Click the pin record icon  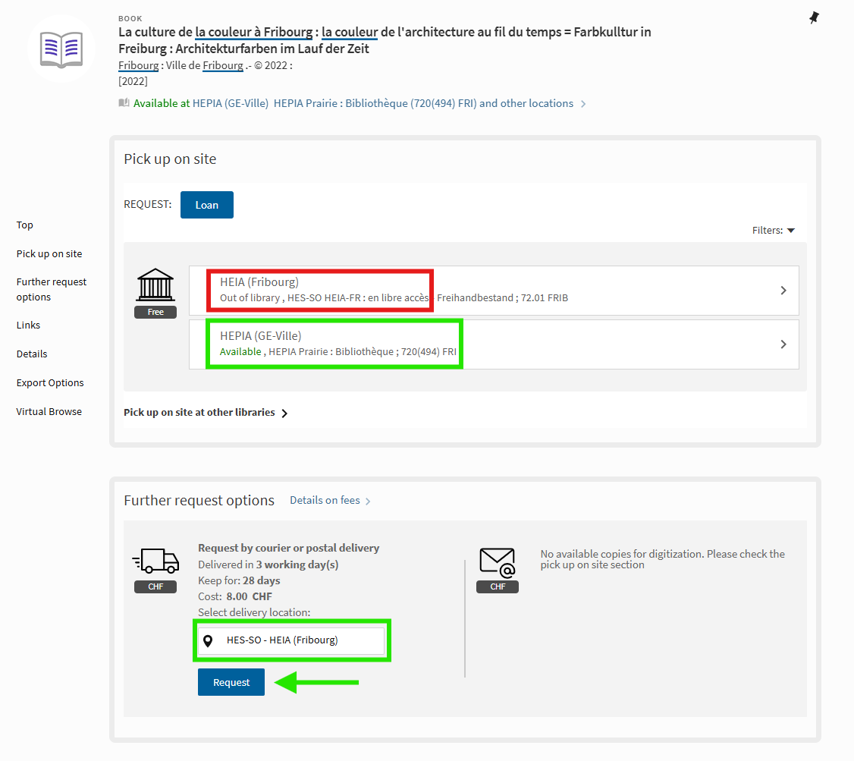[814, 18]
